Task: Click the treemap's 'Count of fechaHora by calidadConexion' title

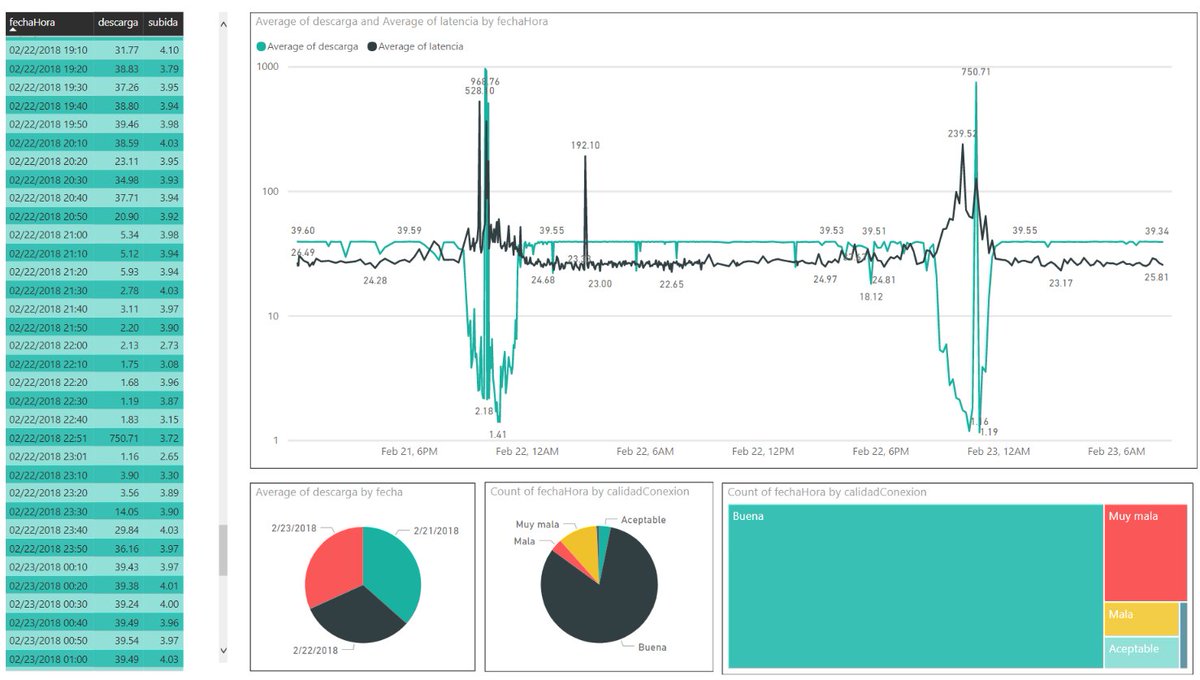Action: tap(827, 492)
